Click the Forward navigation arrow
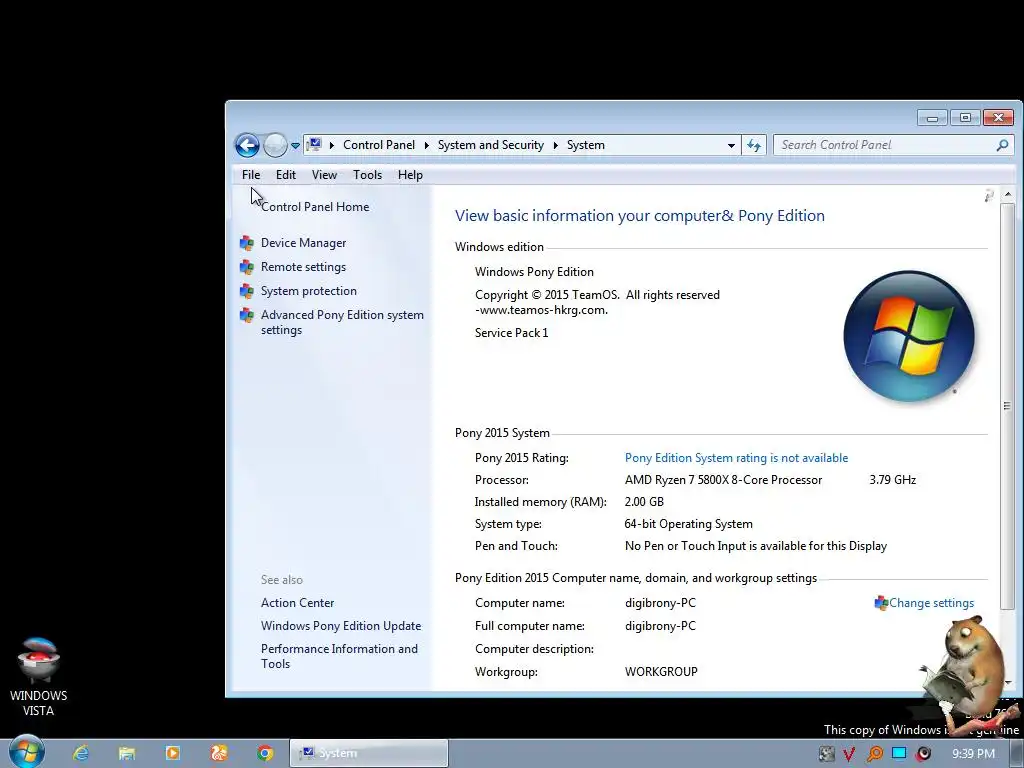Screen dimensions: 1024x768 pos(275,145)
